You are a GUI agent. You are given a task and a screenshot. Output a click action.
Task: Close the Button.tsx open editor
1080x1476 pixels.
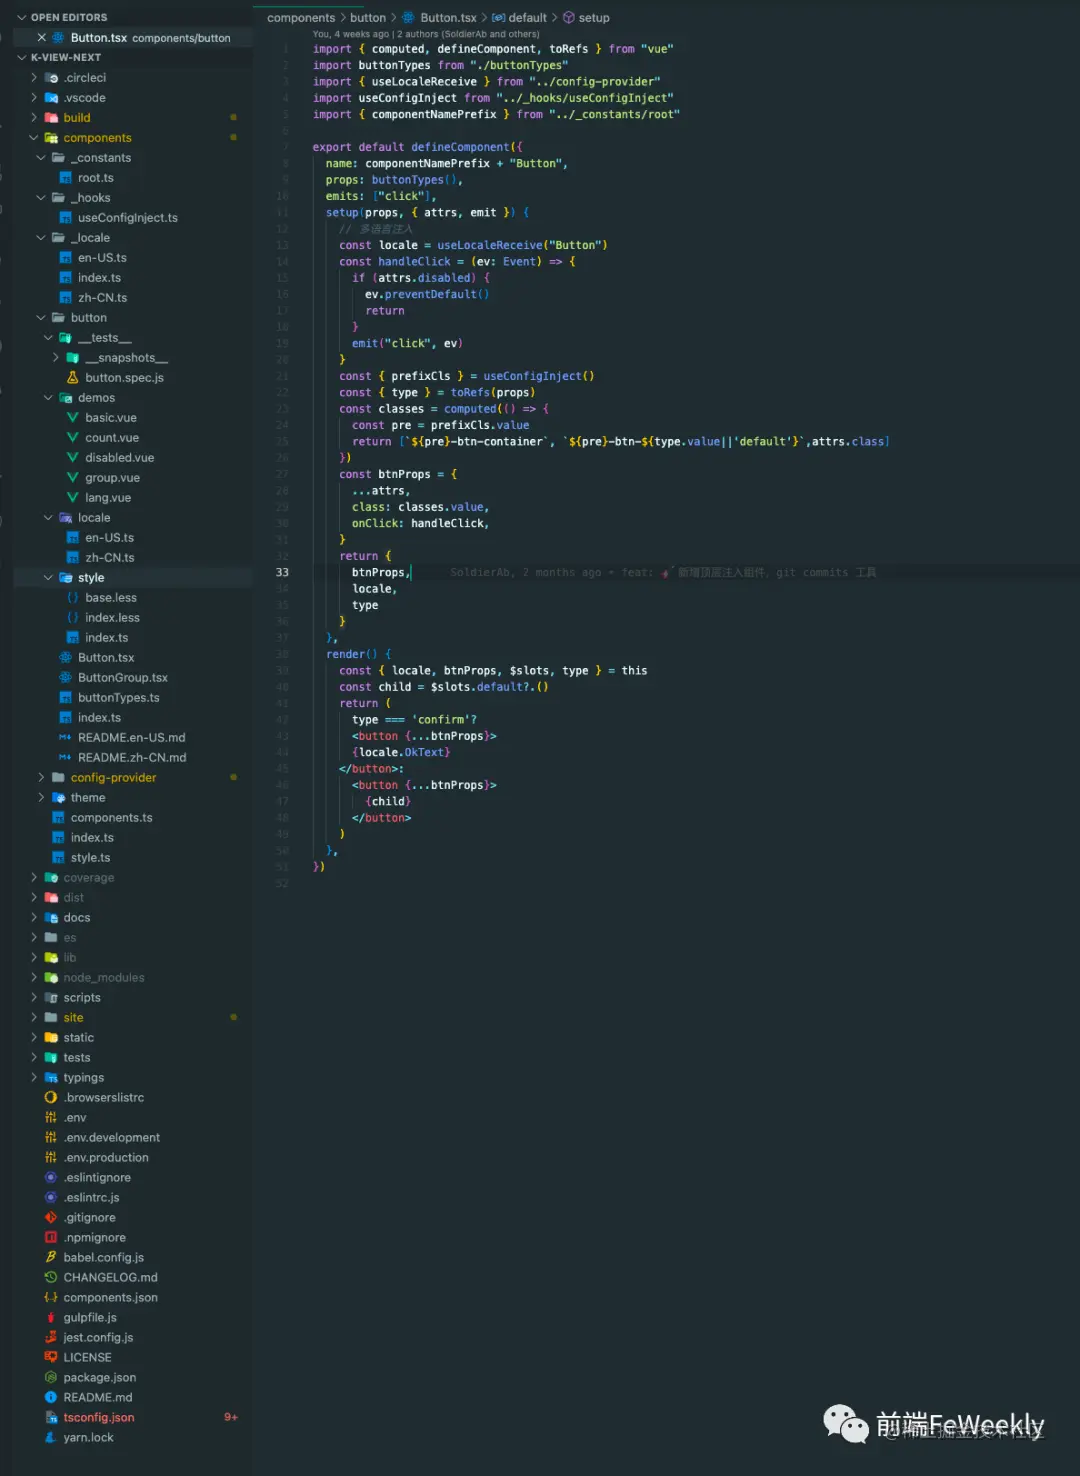(42, 38)
